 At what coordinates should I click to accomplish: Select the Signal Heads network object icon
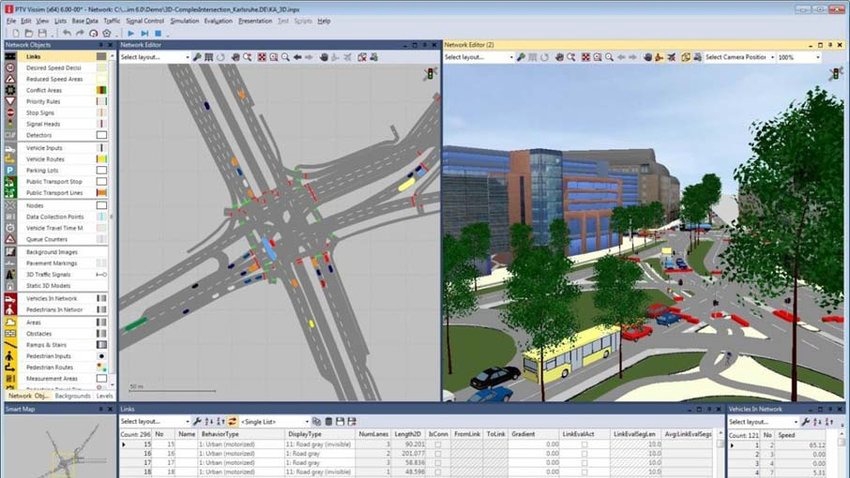tap(9, 124)
